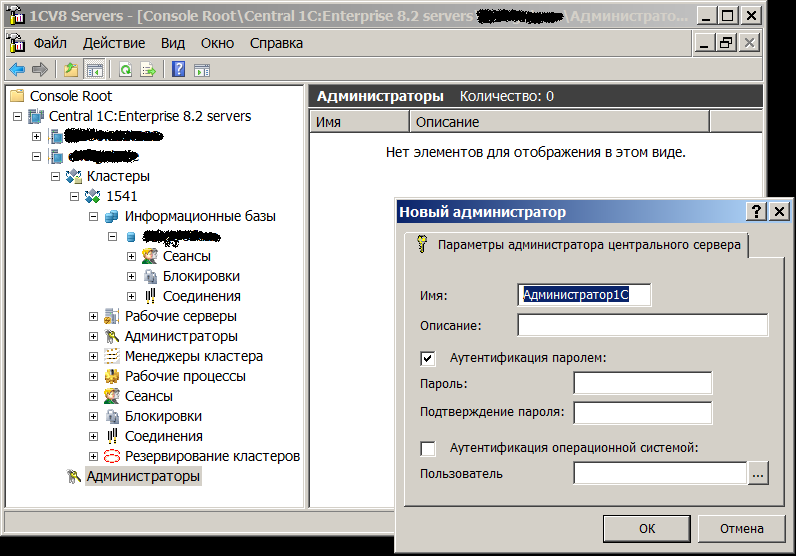
Task: Click the cluster-level Сеансы icon
Action: click(111, 396)
